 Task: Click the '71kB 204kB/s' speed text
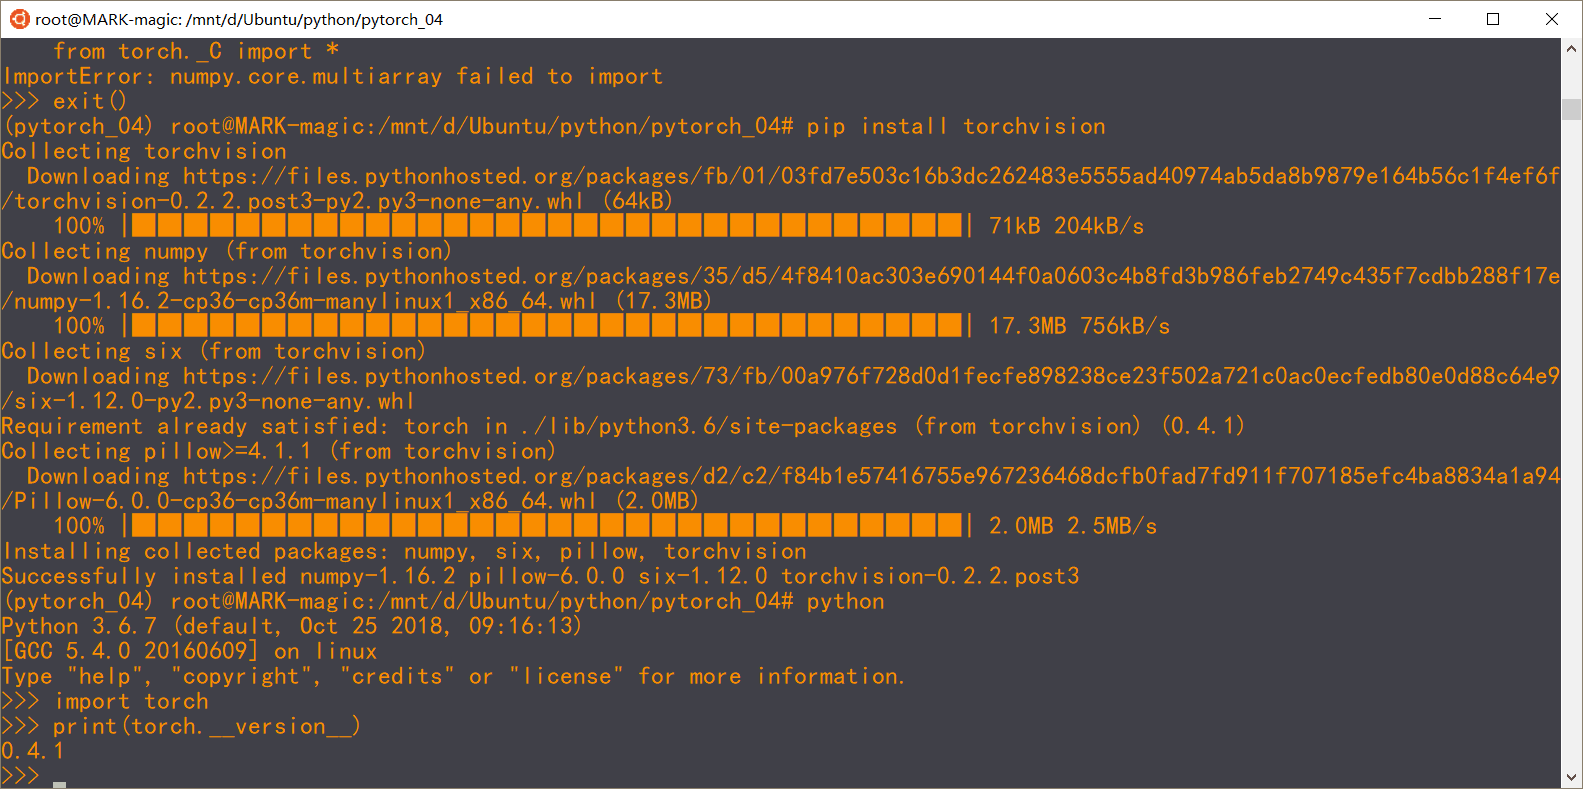click(x=1066, y=226)
